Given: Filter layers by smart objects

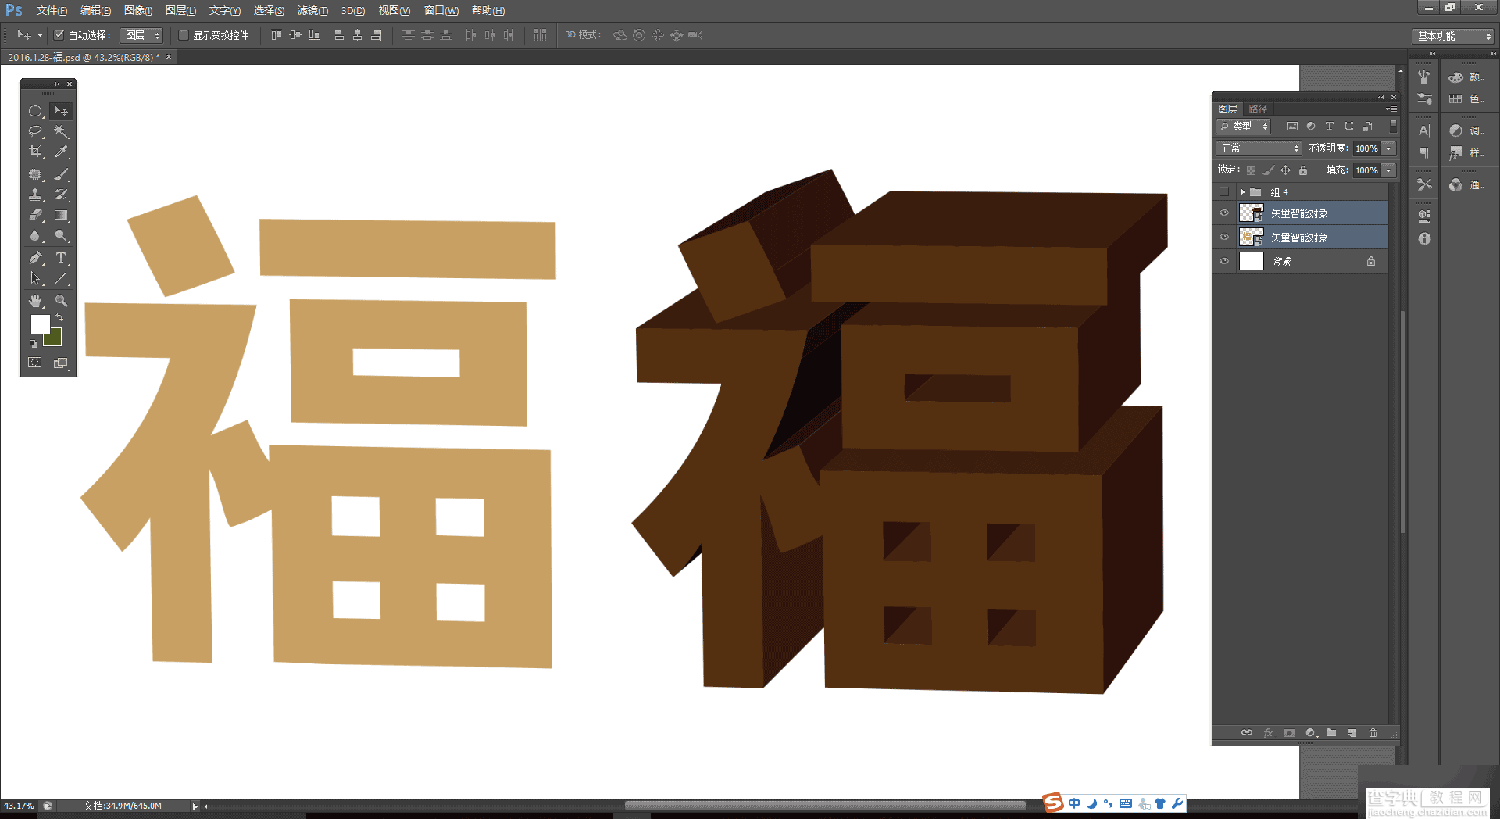Looking at the screenshot, I should click(1367, 126).
